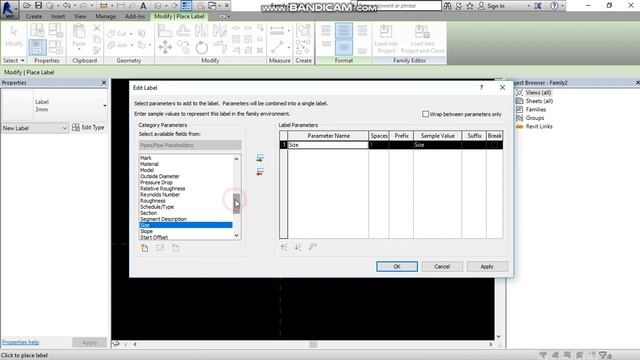The width and height of the screenshot is (640, 360).
Task: Click the search keyword or phrase field
Action: [399, 6]
